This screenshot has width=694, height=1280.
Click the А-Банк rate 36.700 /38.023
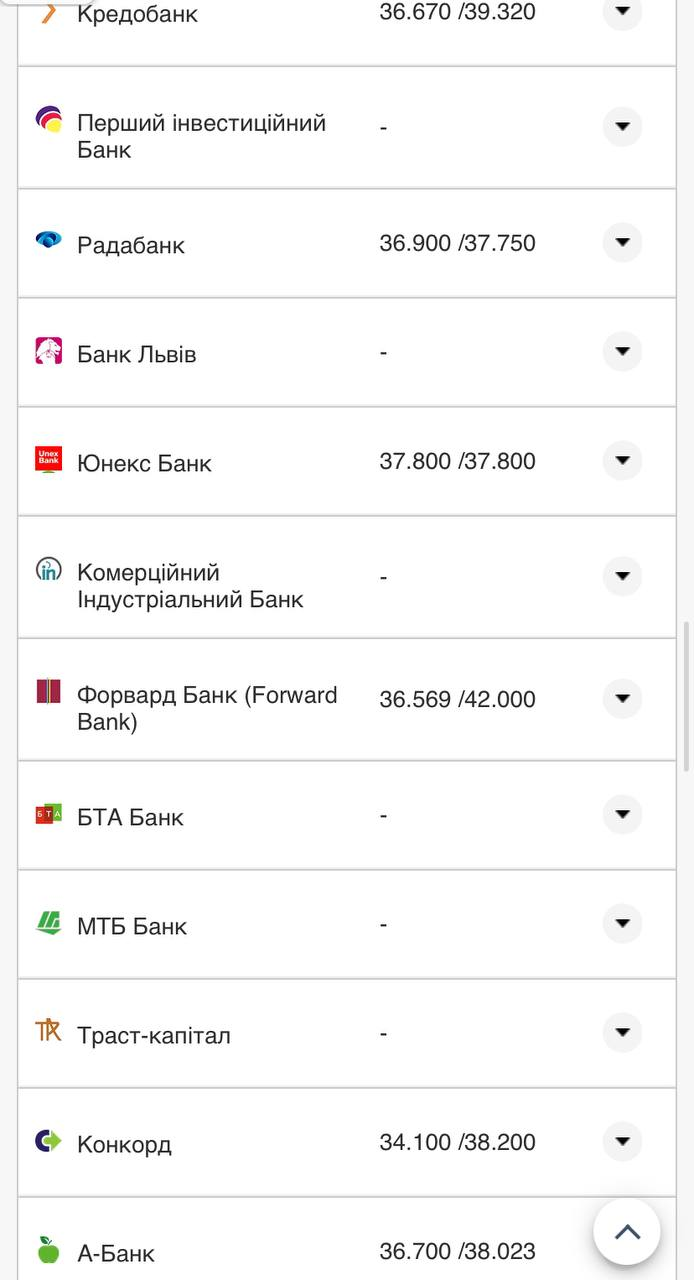pos(457,1251)
